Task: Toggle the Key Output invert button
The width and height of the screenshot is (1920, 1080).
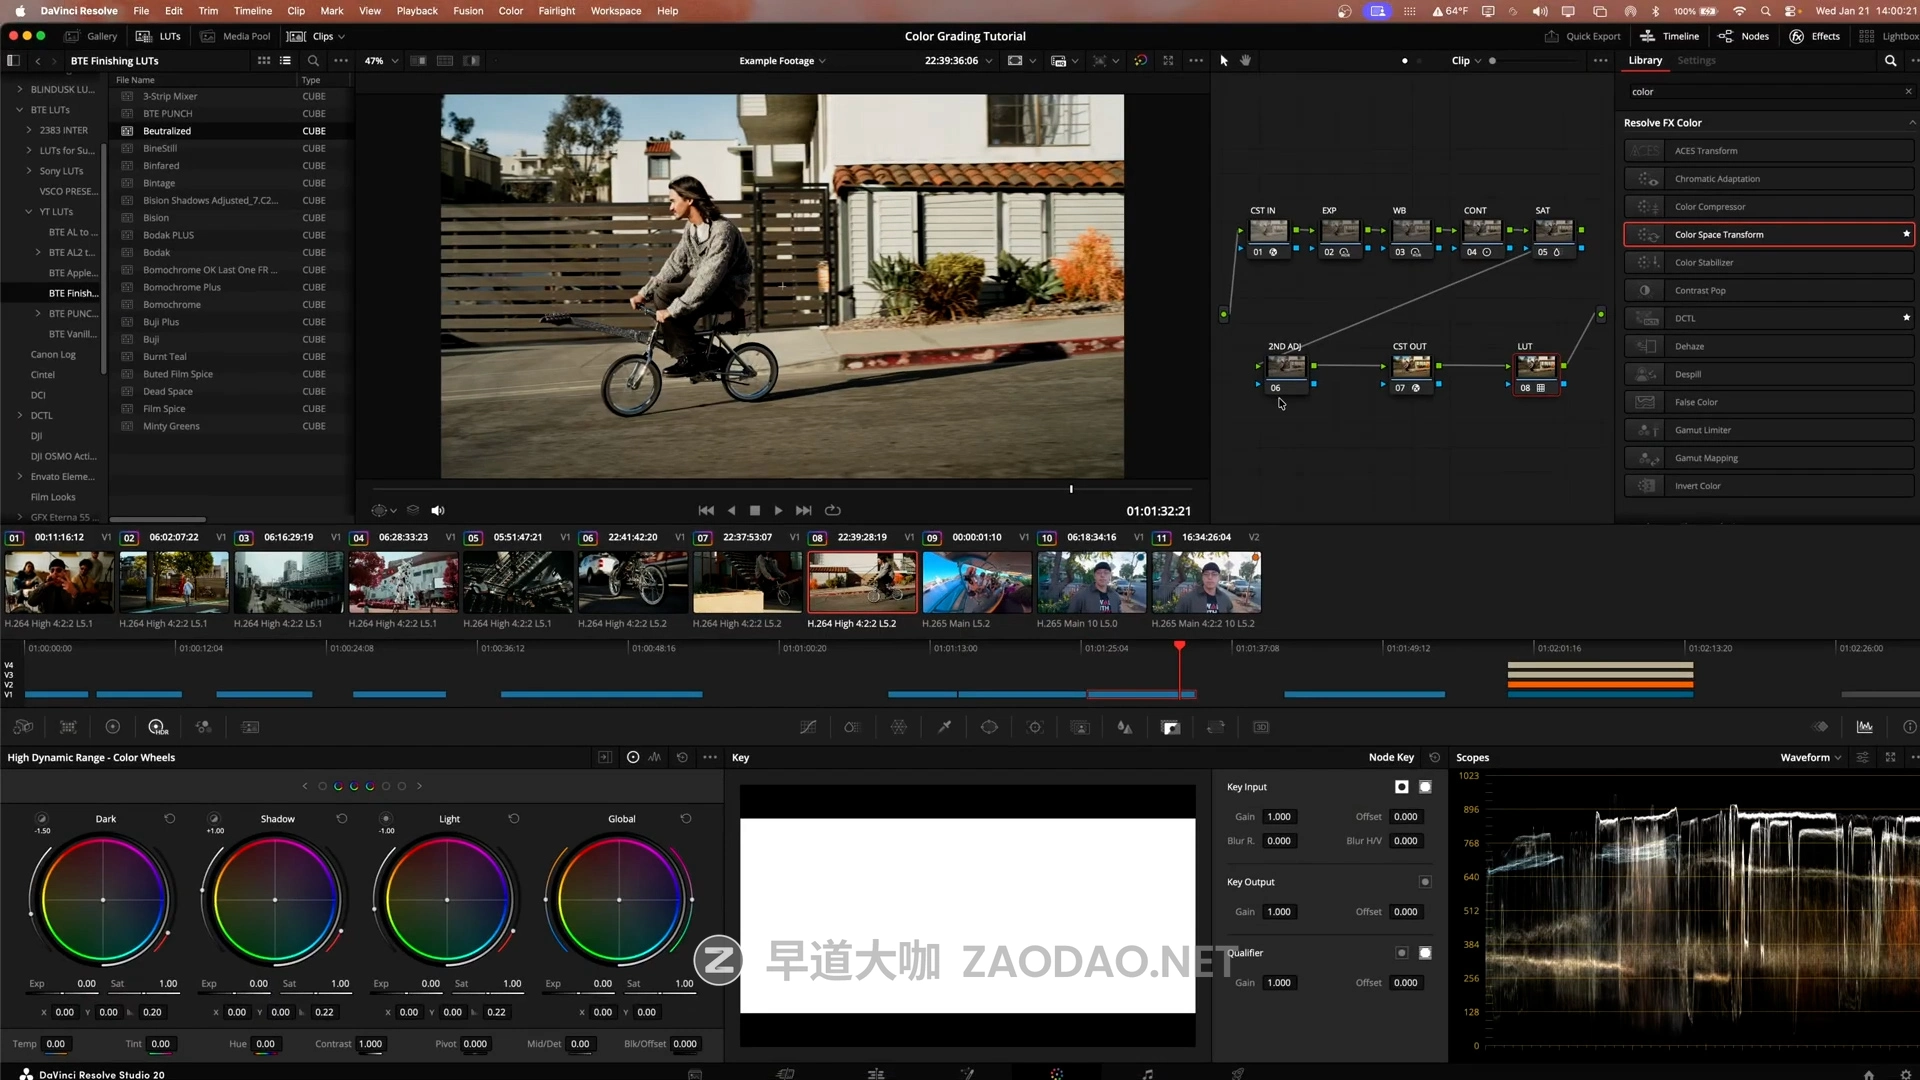Action: [x=1425, y=882]
